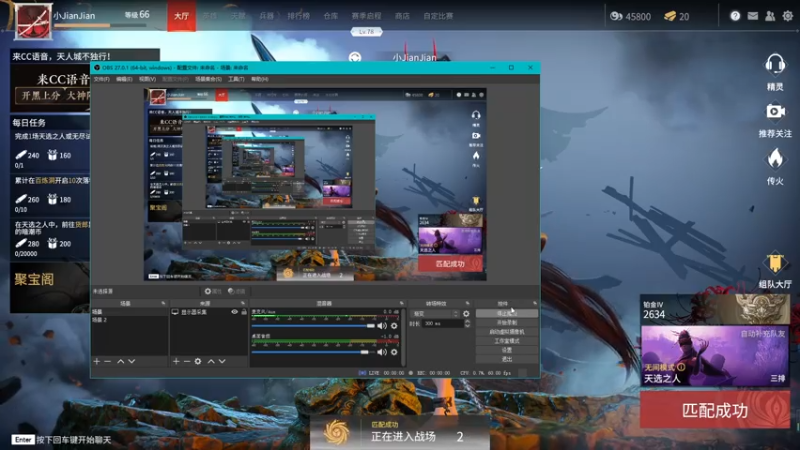Open 组队大厅 team lobby icon
The image size is (800, 450).
pos(775,263)
